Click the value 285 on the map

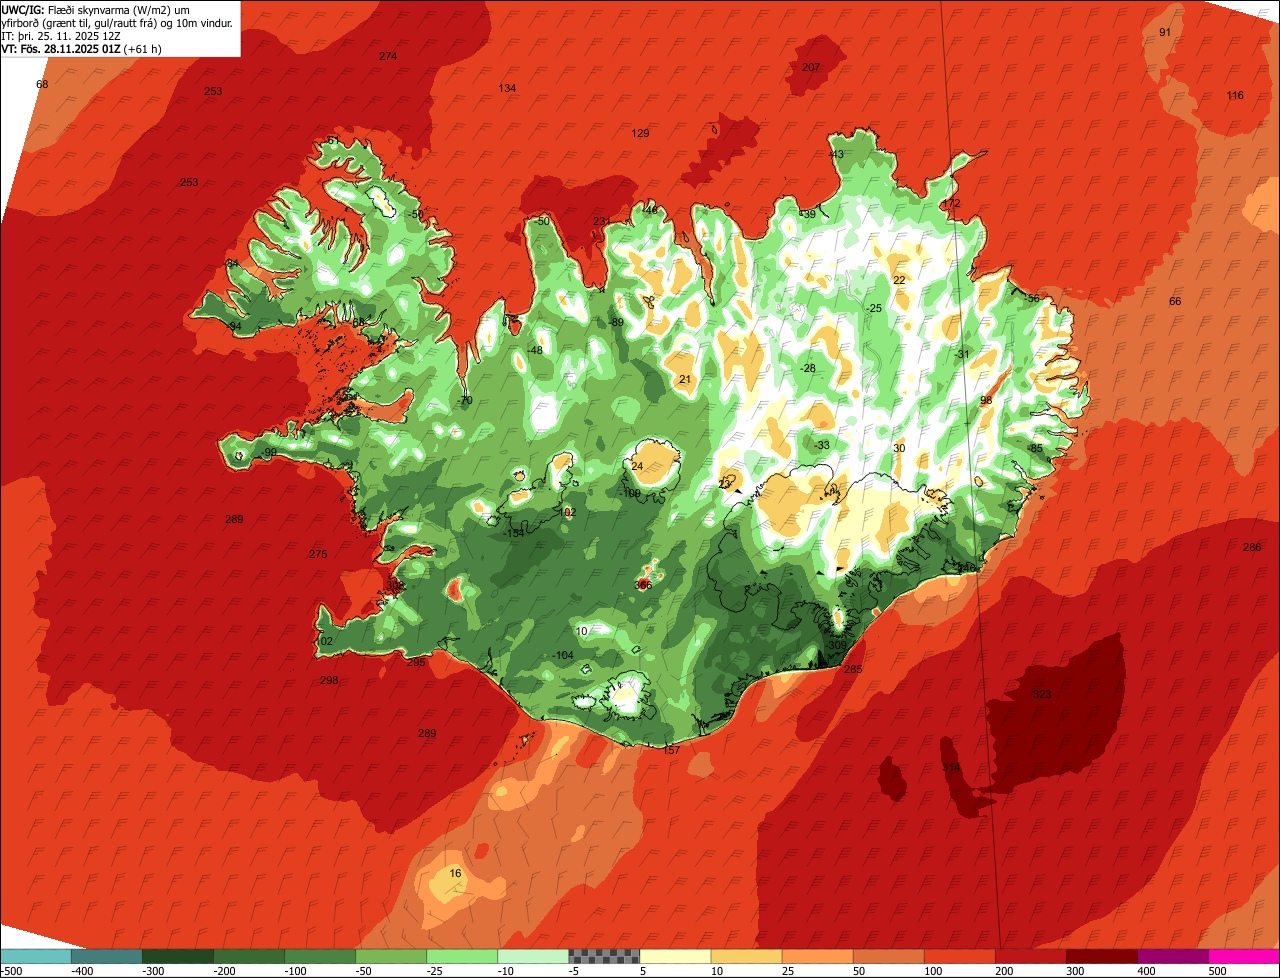(852, 669)
